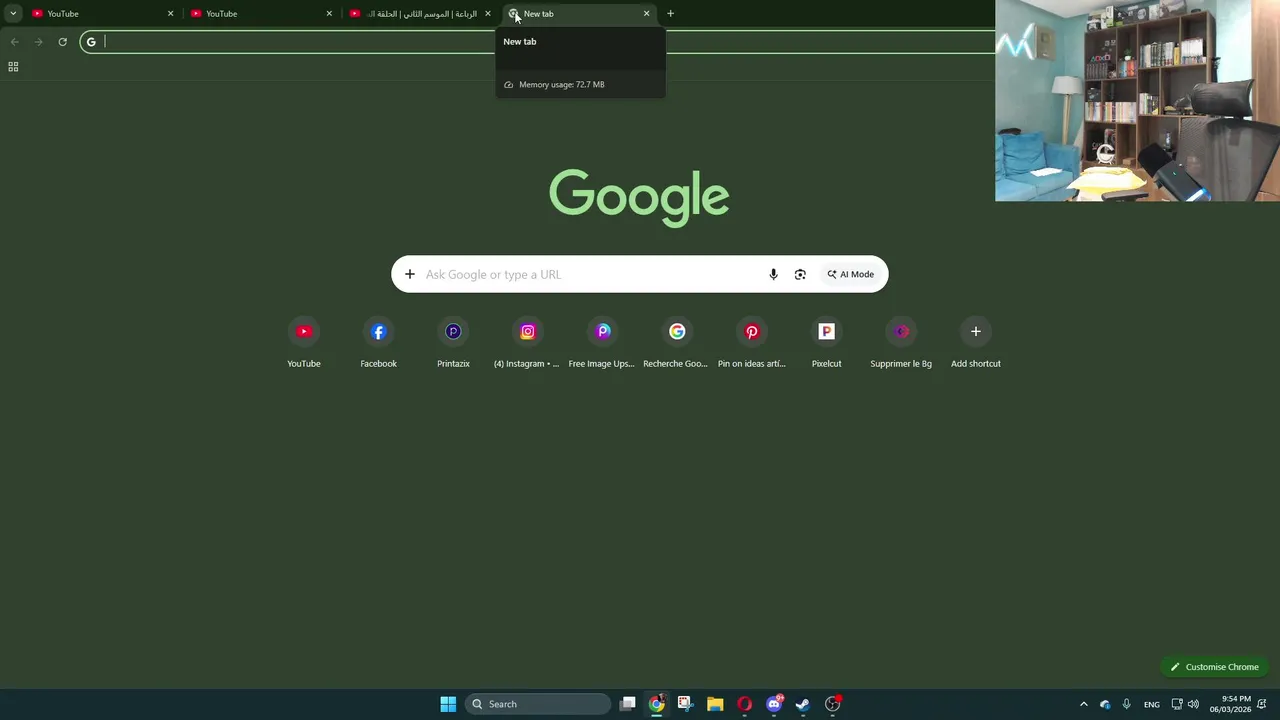
Task: Open the Free Image Ups... shortcut
Action: click(602, 343)
